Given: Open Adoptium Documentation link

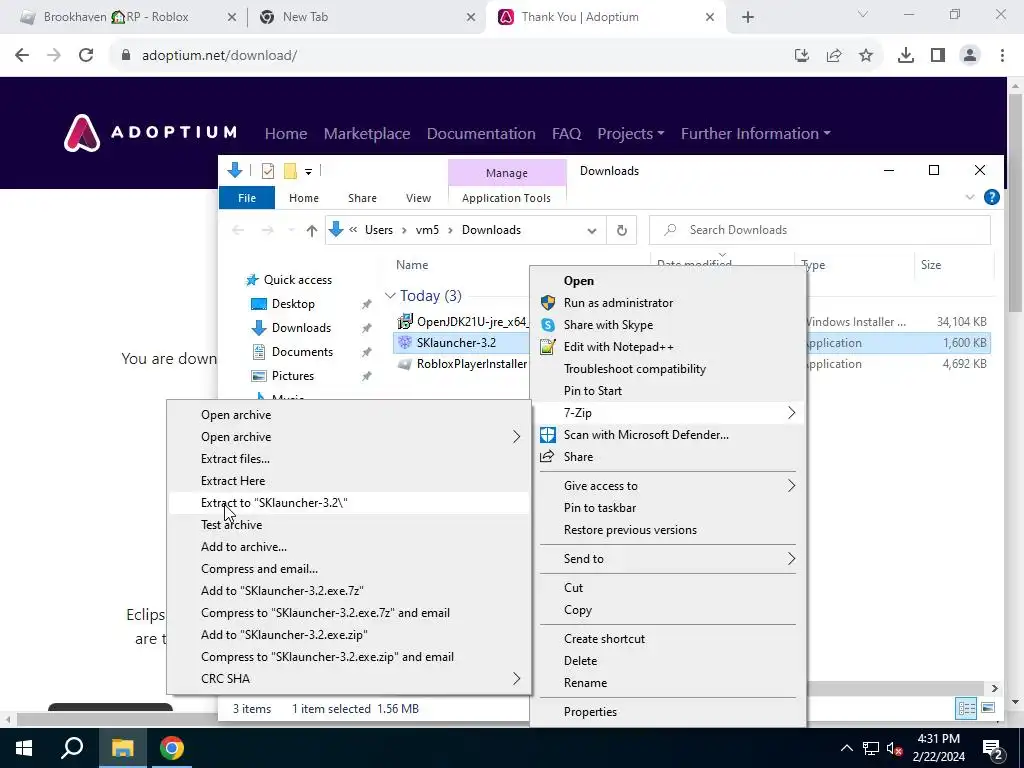Looking at the screenshot, I should [x=481, y=133].
